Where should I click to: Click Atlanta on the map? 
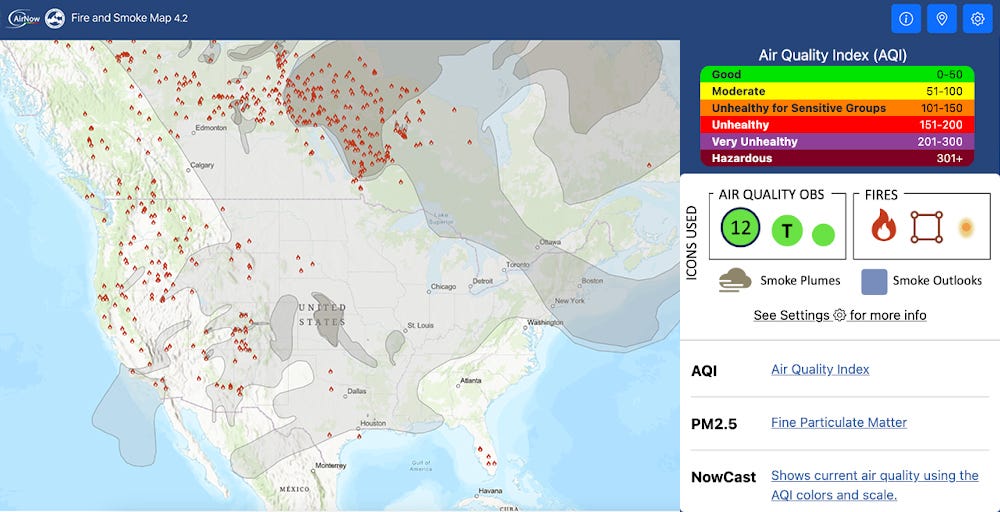point(469,381)
